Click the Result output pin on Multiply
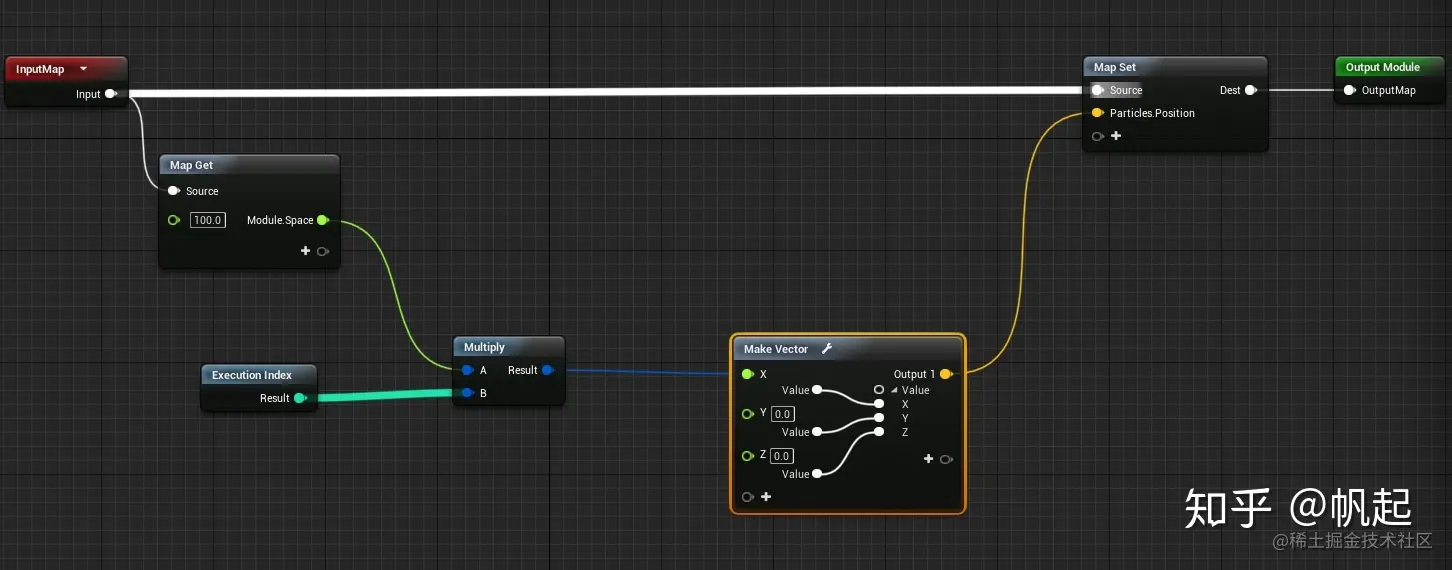 point(547,370)
